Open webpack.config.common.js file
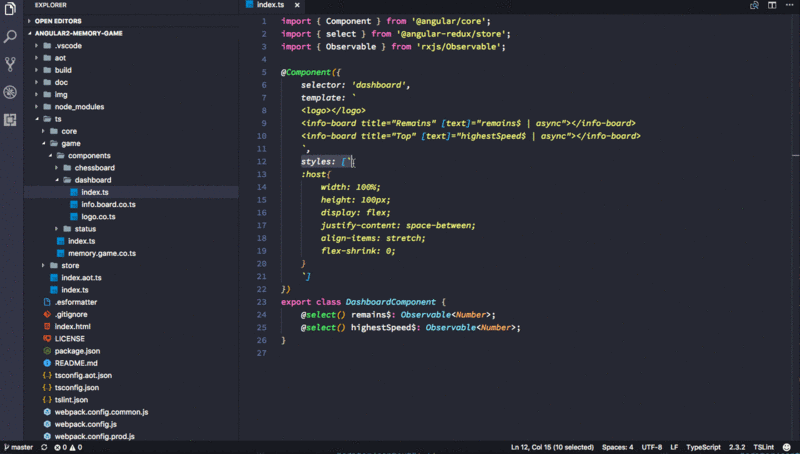This screenshot has height=454, width=800. click(x=101, y=412)
